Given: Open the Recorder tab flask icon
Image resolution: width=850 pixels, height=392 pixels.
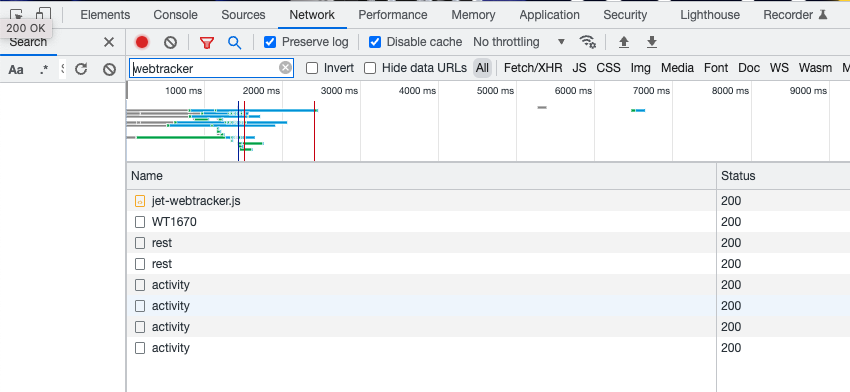Looking at the screenshot, I should coord(823,15).
